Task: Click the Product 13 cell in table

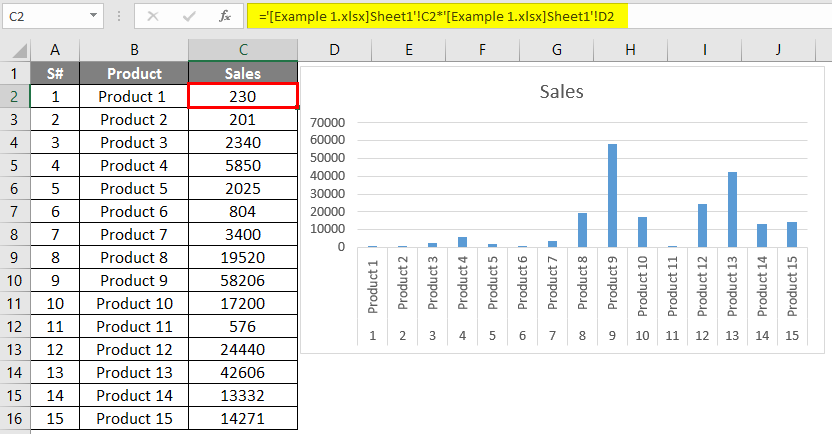Action: 134,372
